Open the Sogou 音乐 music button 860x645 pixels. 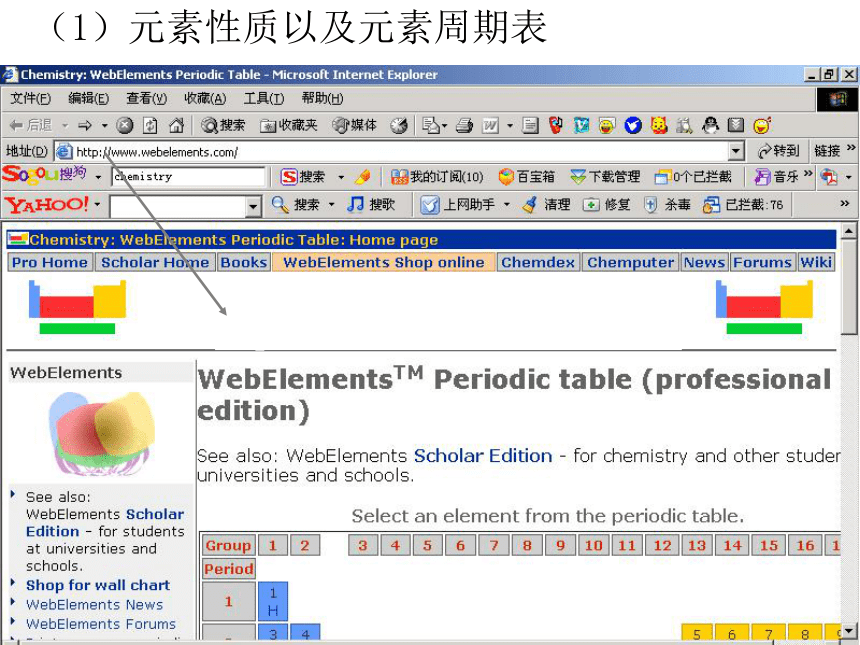coord(776,177)
